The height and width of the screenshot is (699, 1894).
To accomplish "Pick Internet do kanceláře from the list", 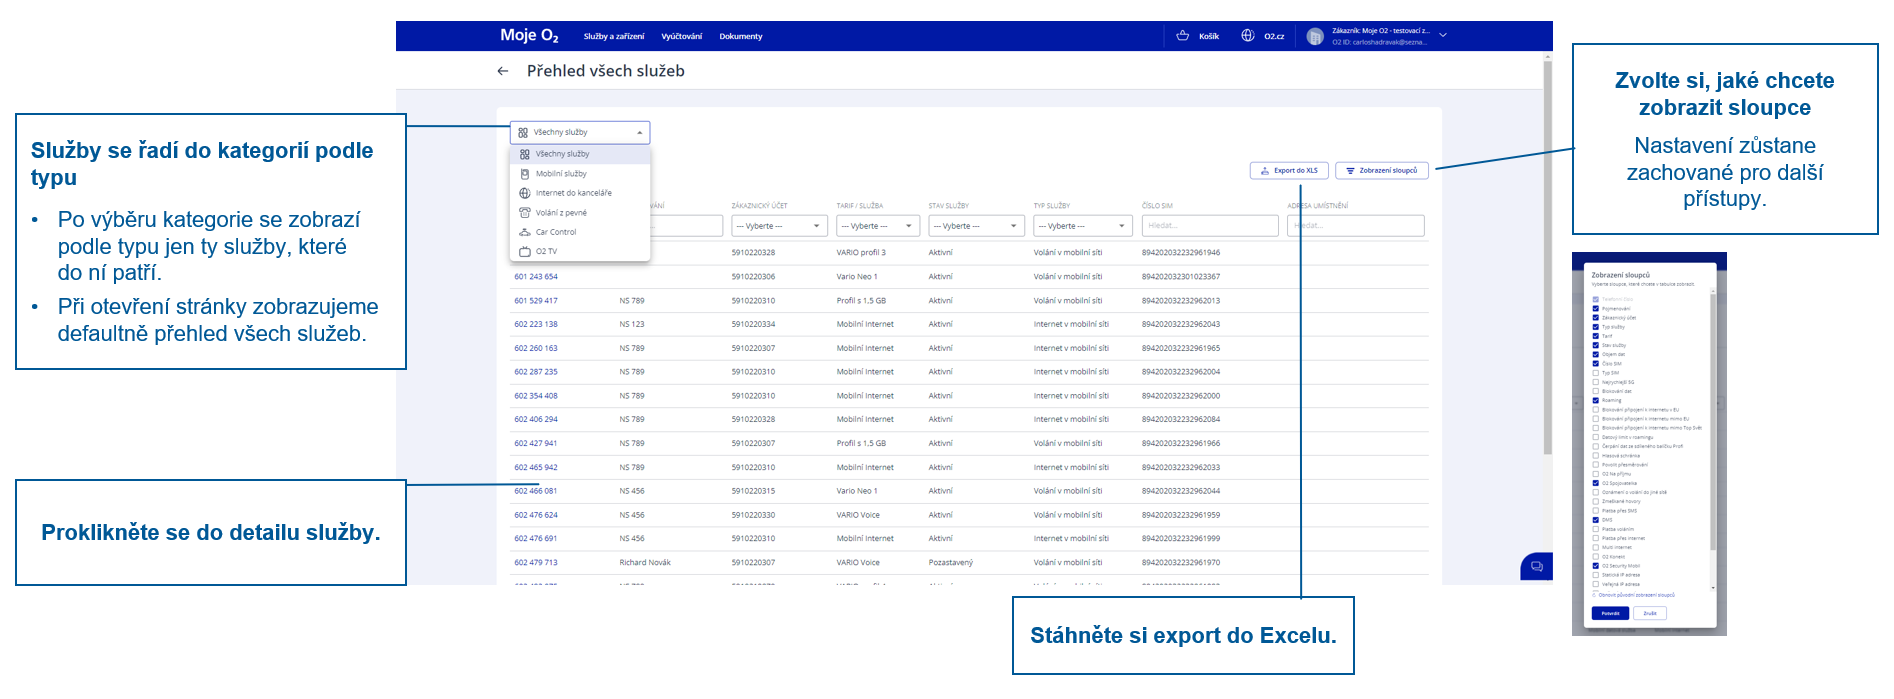I will pyautogui.click(x=573, y=193).
